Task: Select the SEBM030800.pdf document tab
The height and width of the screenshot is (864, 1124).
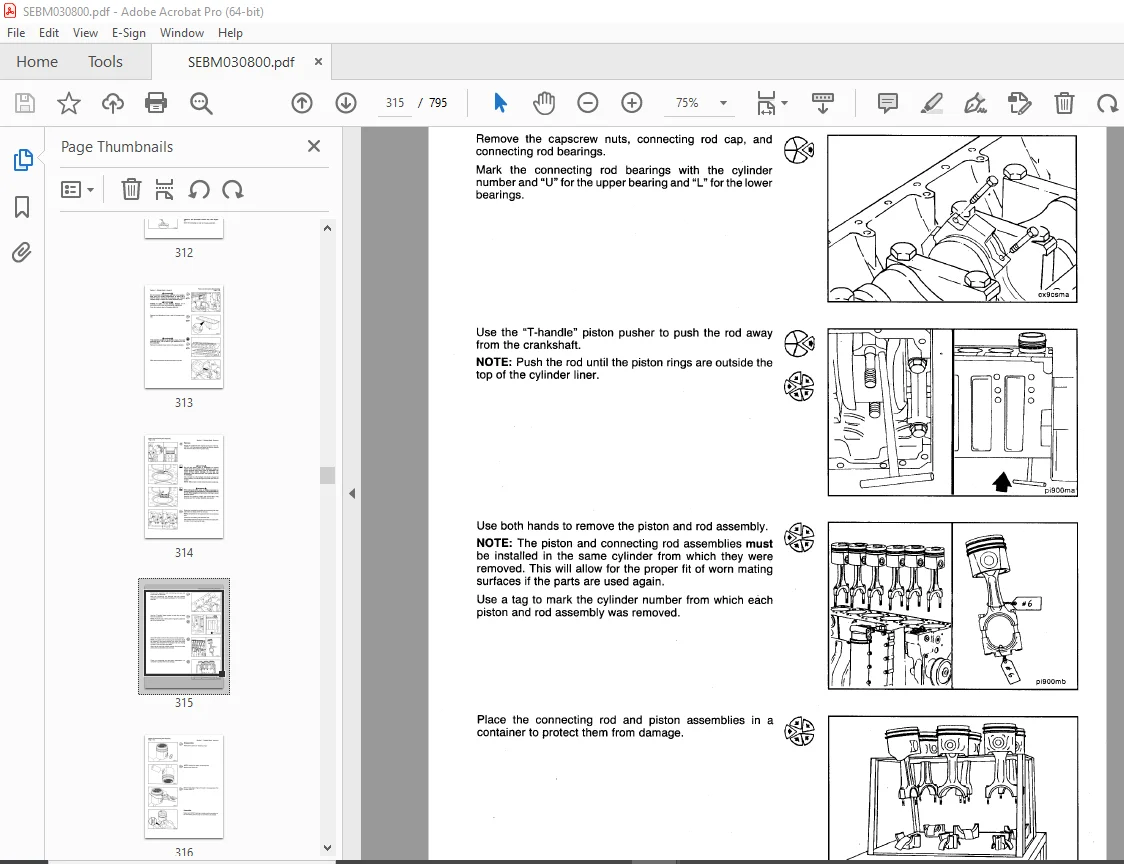Action: (241, 62)
